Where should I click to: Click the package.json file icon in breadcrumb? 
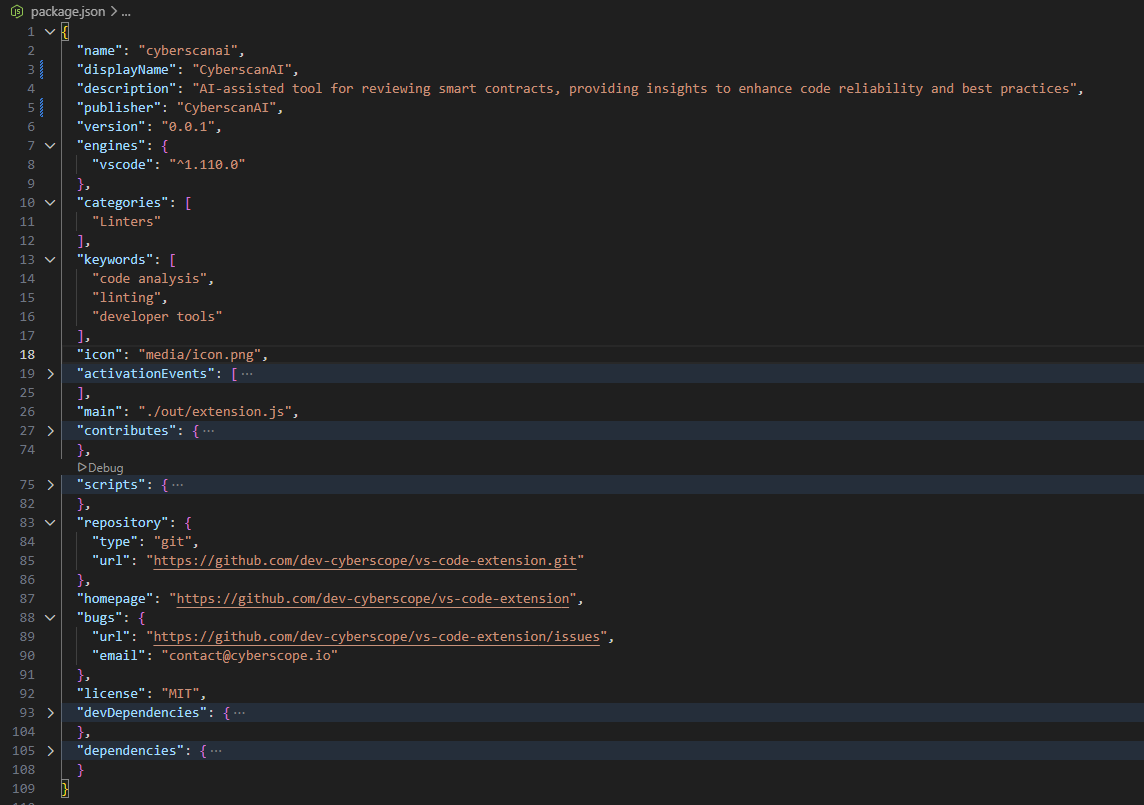(x=17, y=12)
